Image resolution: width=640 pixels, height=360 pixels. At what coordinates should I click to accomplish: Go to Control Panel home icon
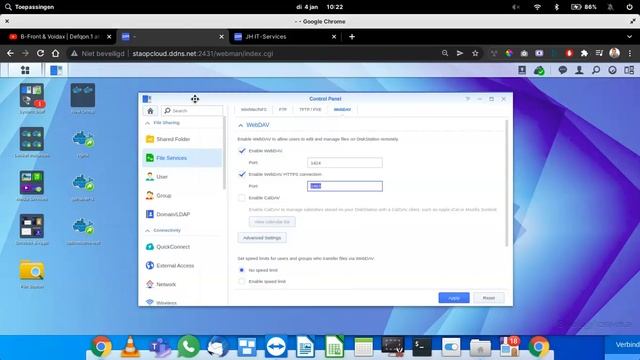tap(150, 111)
